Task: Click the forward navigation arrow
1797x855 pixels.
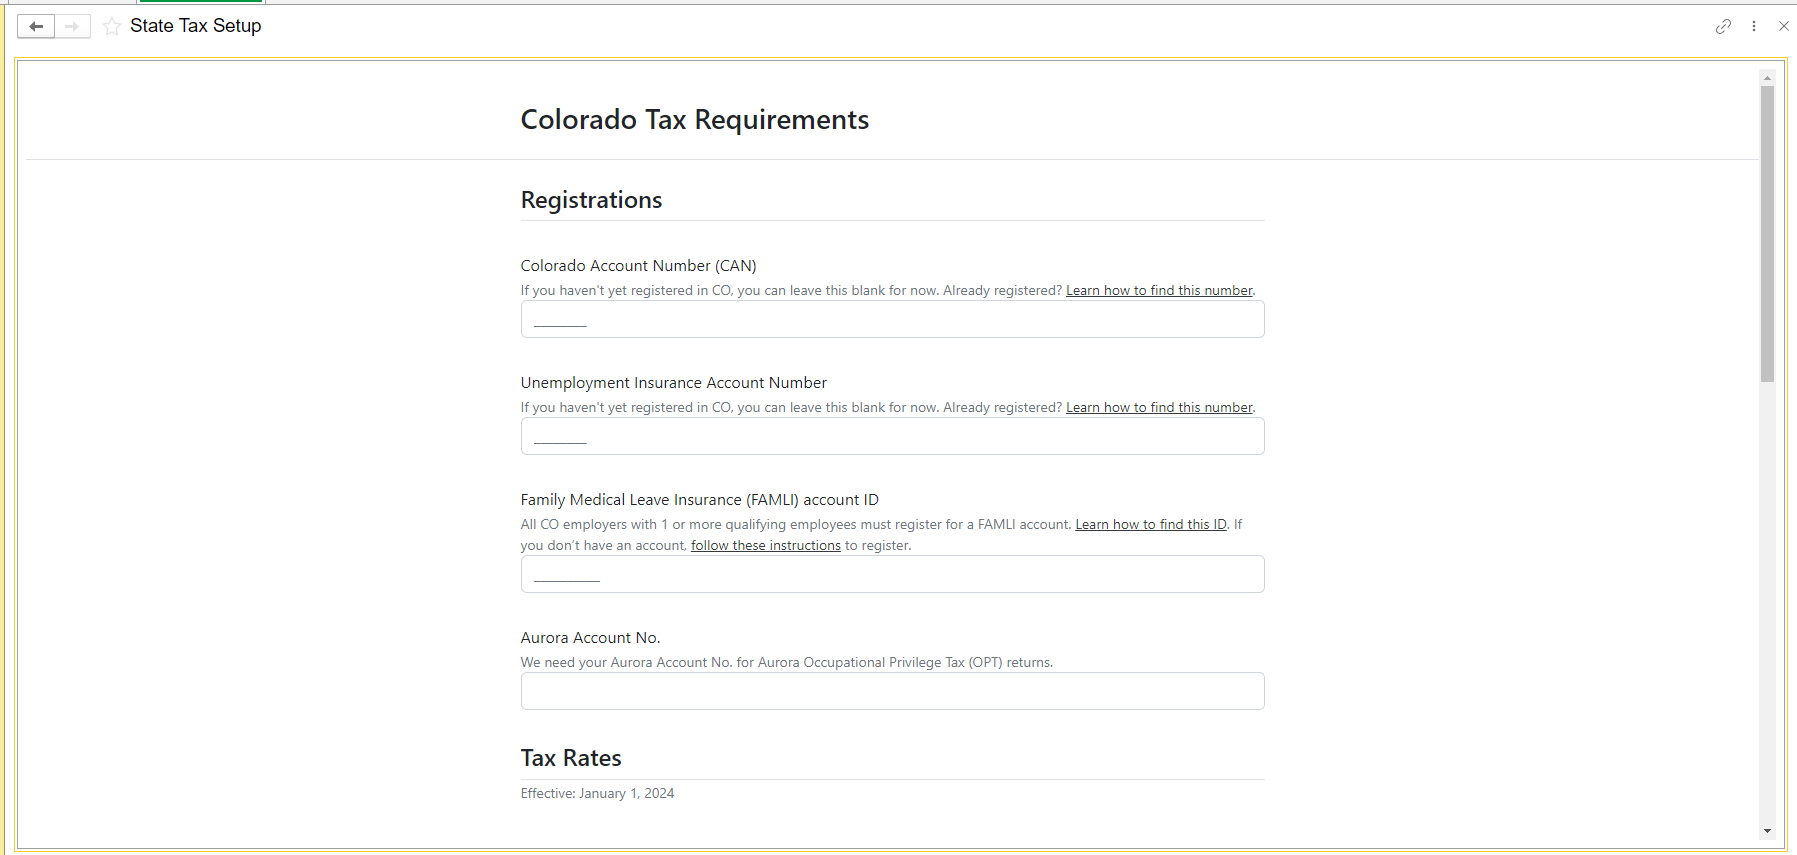Action: point(72,26)
